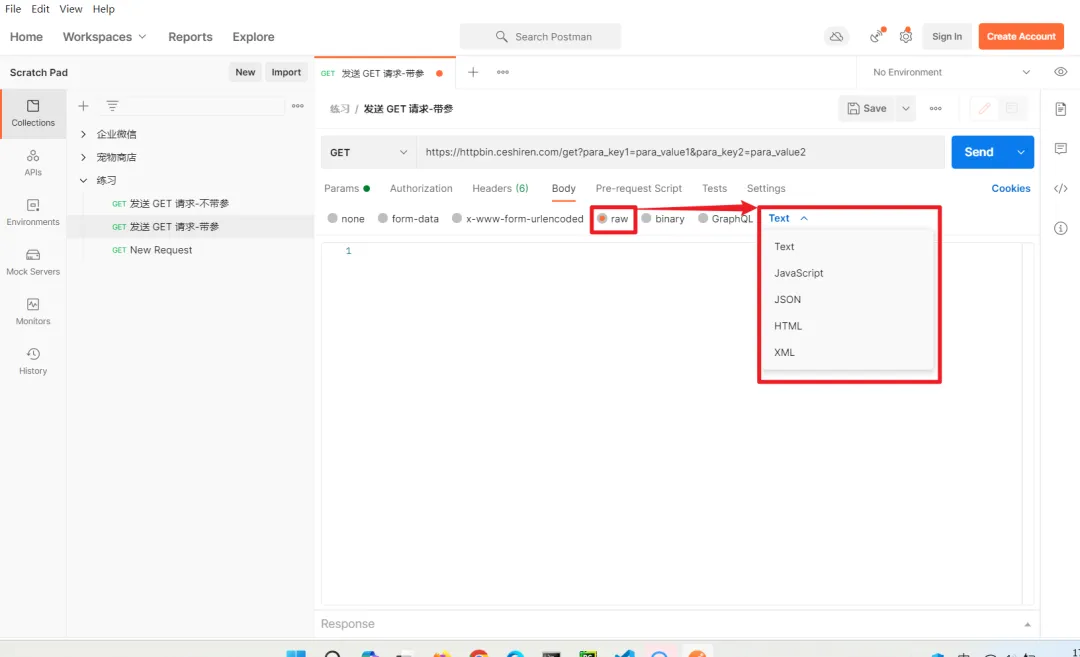Switch to the Headers (6) tab
1080x657 pixels.
(x=500, y=189)
